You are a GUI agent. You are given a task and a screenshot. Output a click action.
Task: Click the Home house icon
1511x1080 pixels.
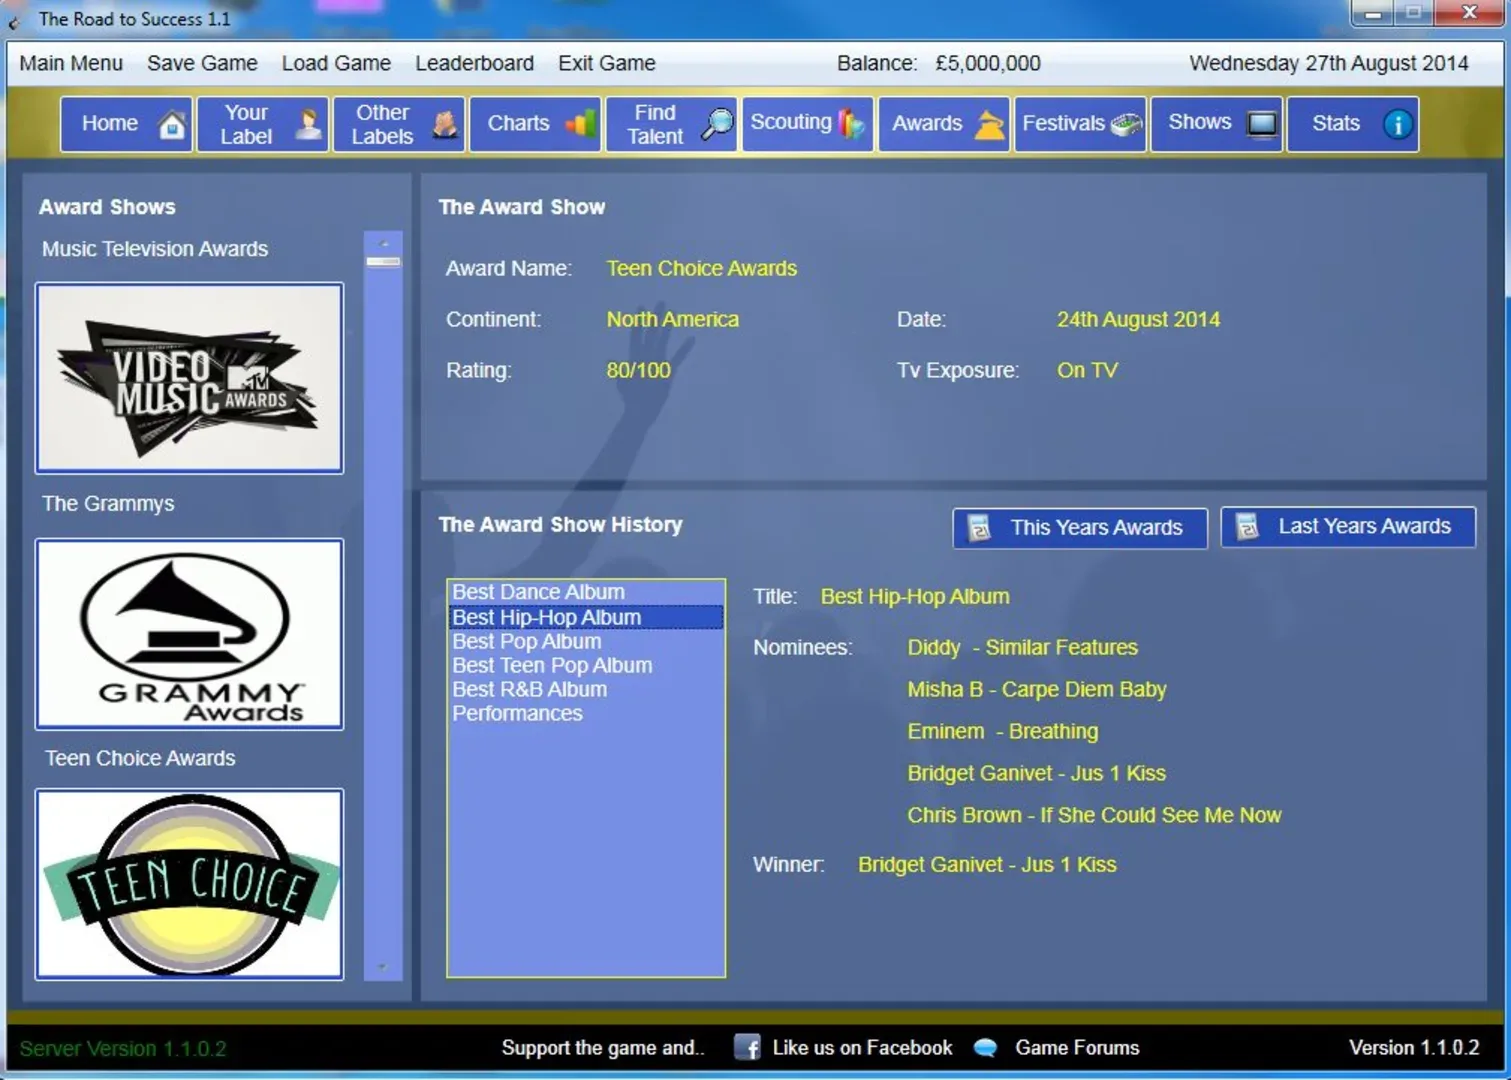[x=172, y=125]
